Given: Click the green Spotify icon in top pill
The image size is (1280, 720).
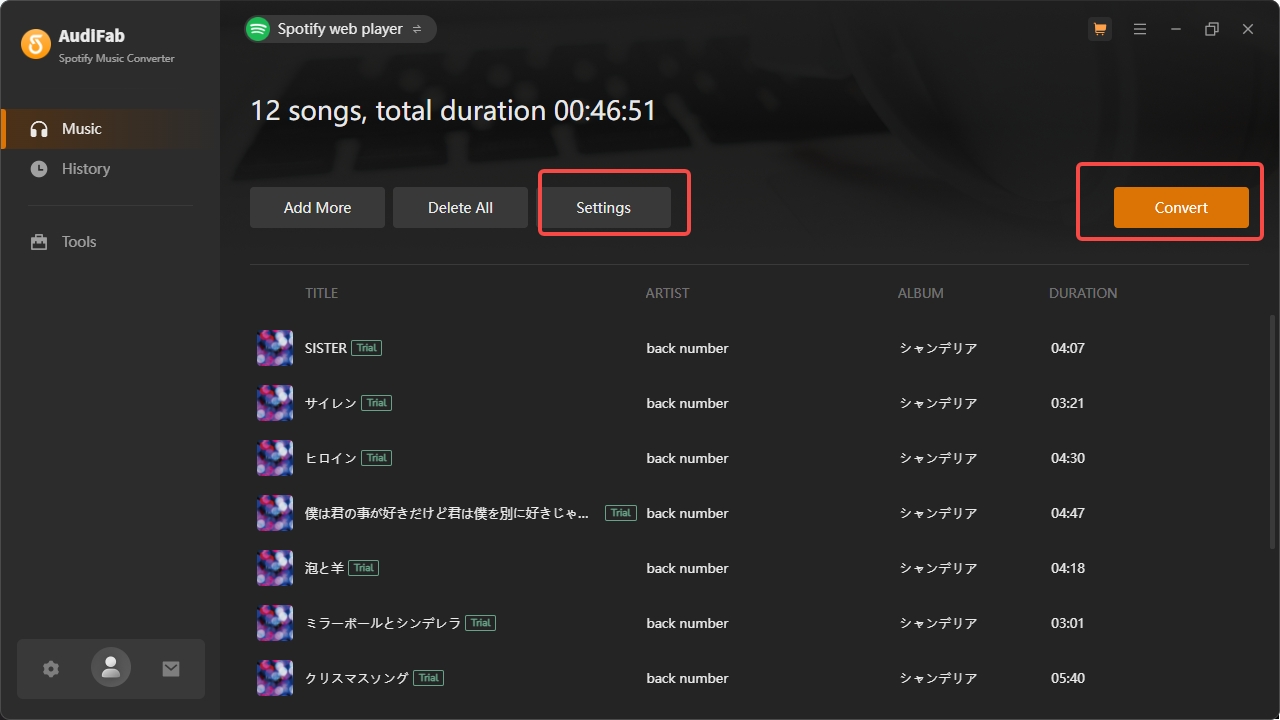Looking at the screenshot, I should [x=259, y=29].
